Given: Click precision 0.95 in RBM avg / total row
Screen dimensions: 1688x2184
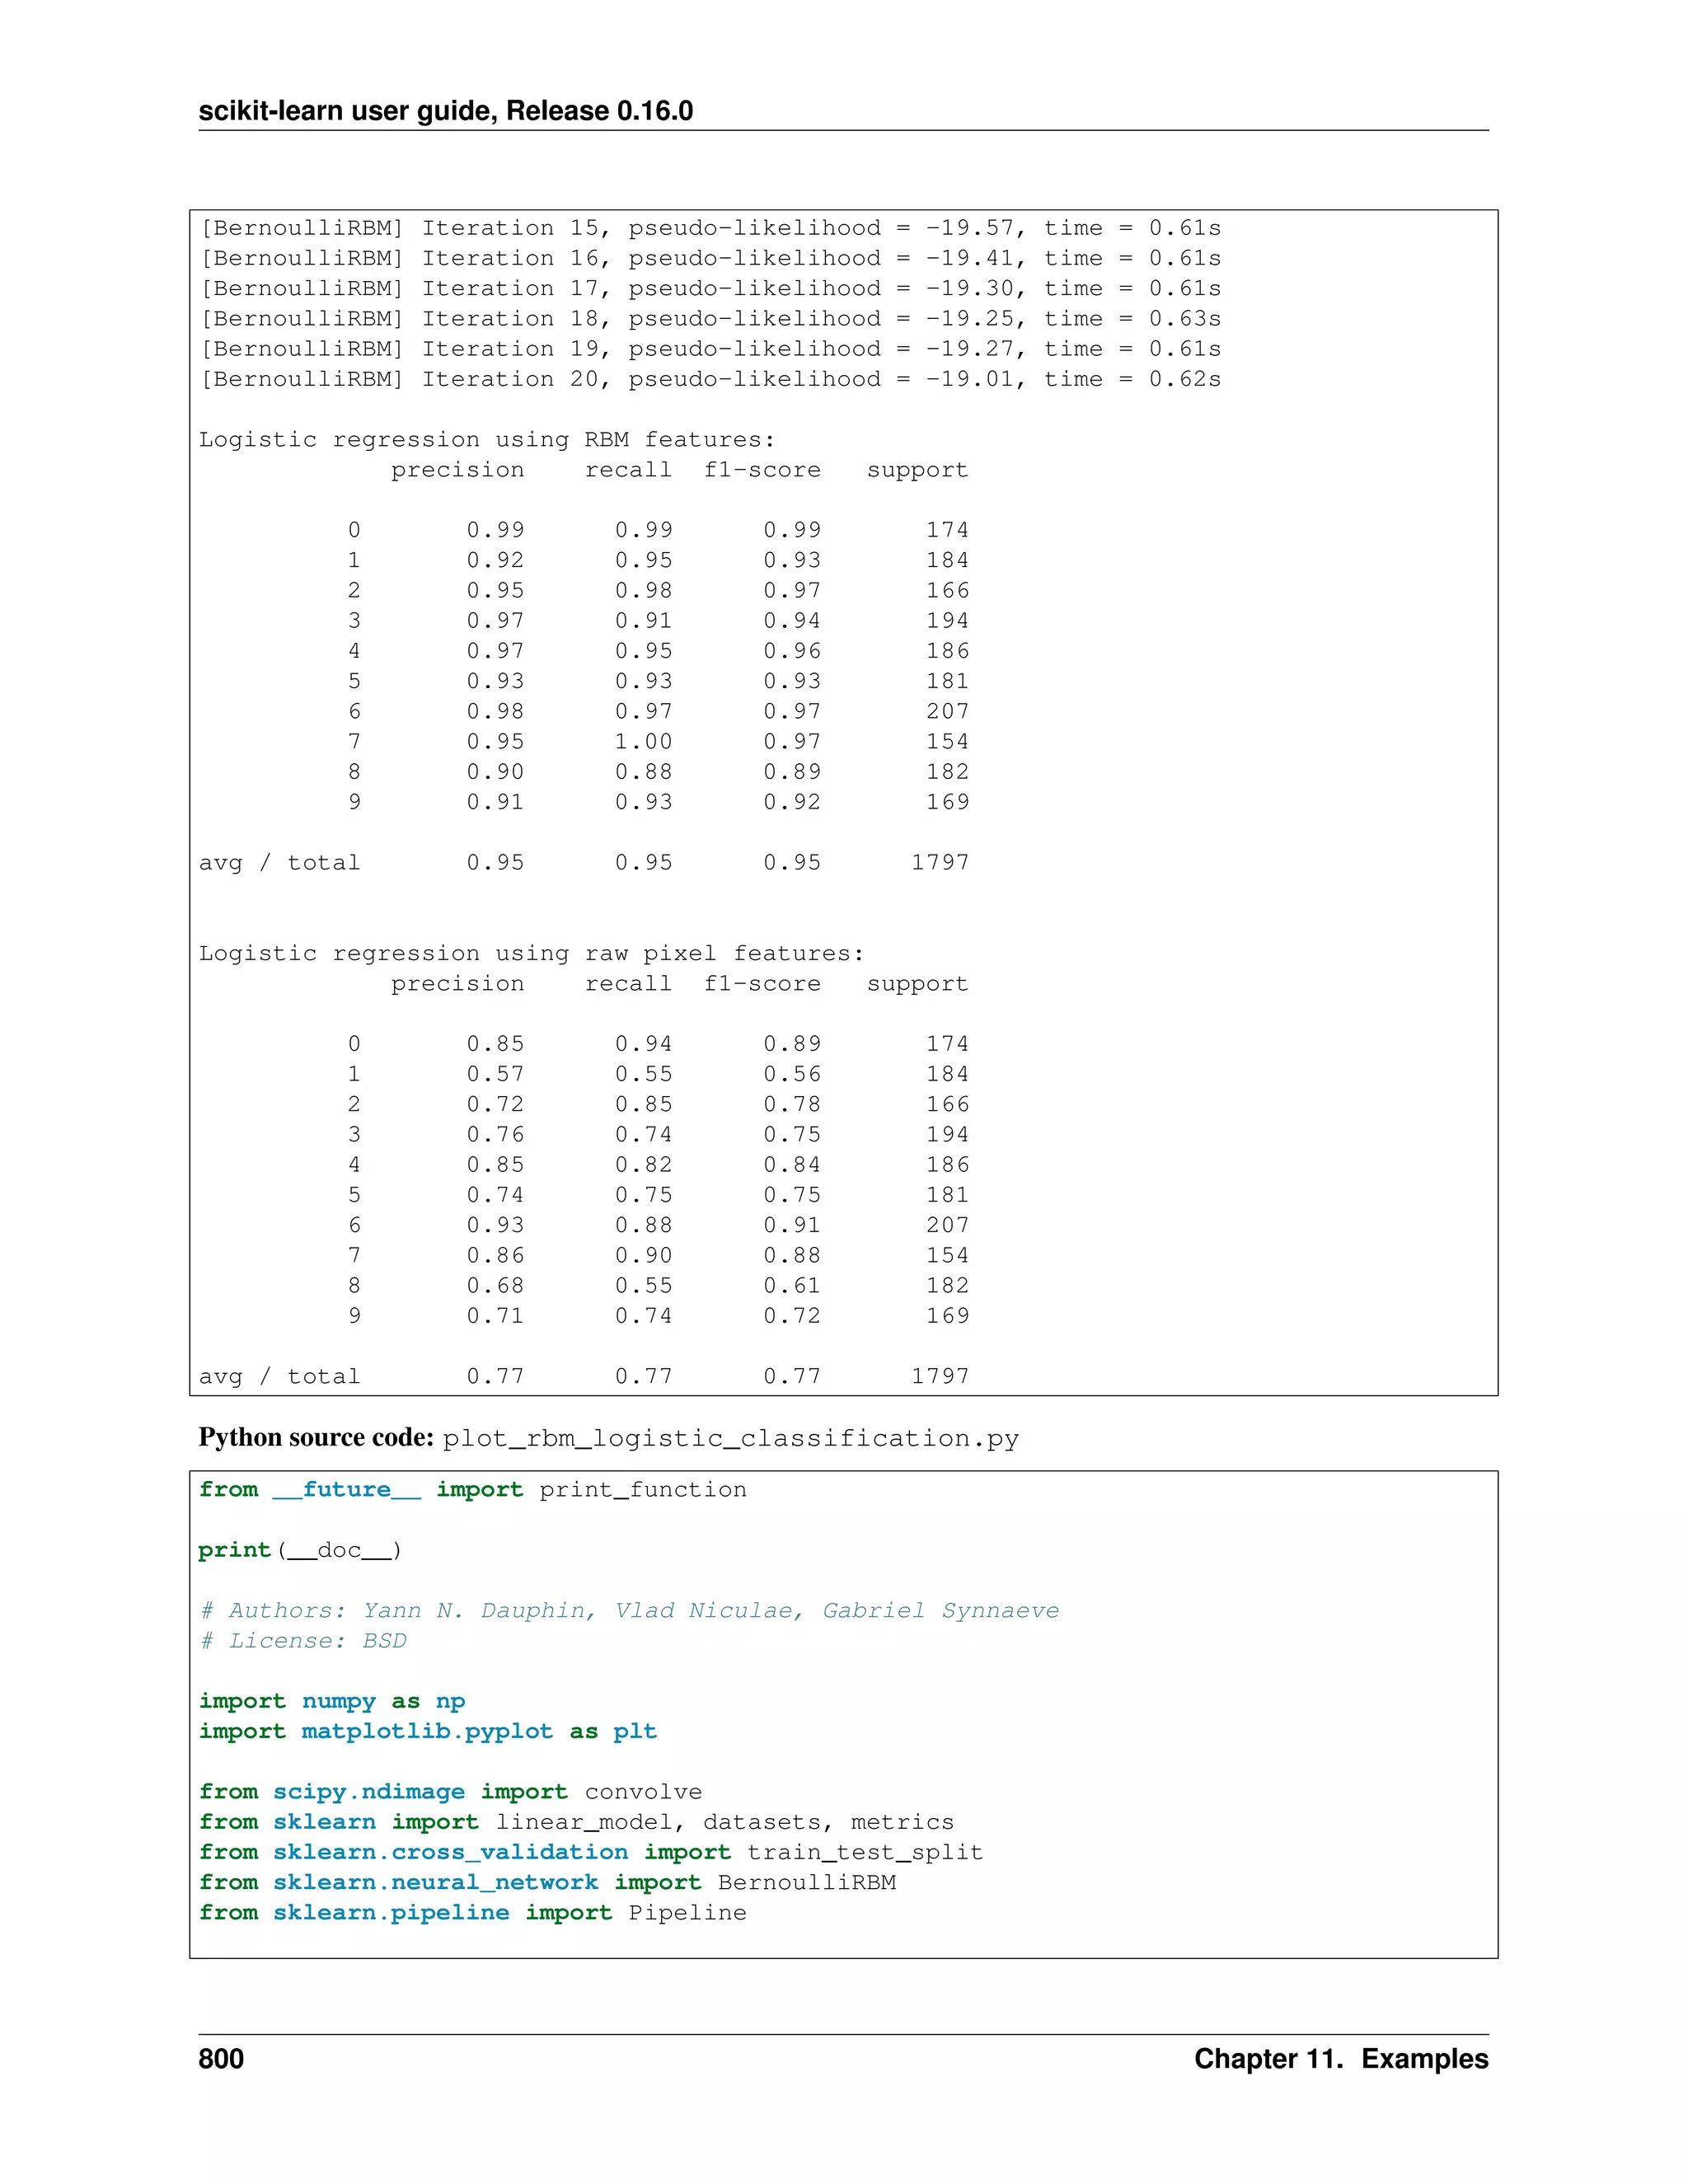Looking at the screenshot, I should coord(495,862).
